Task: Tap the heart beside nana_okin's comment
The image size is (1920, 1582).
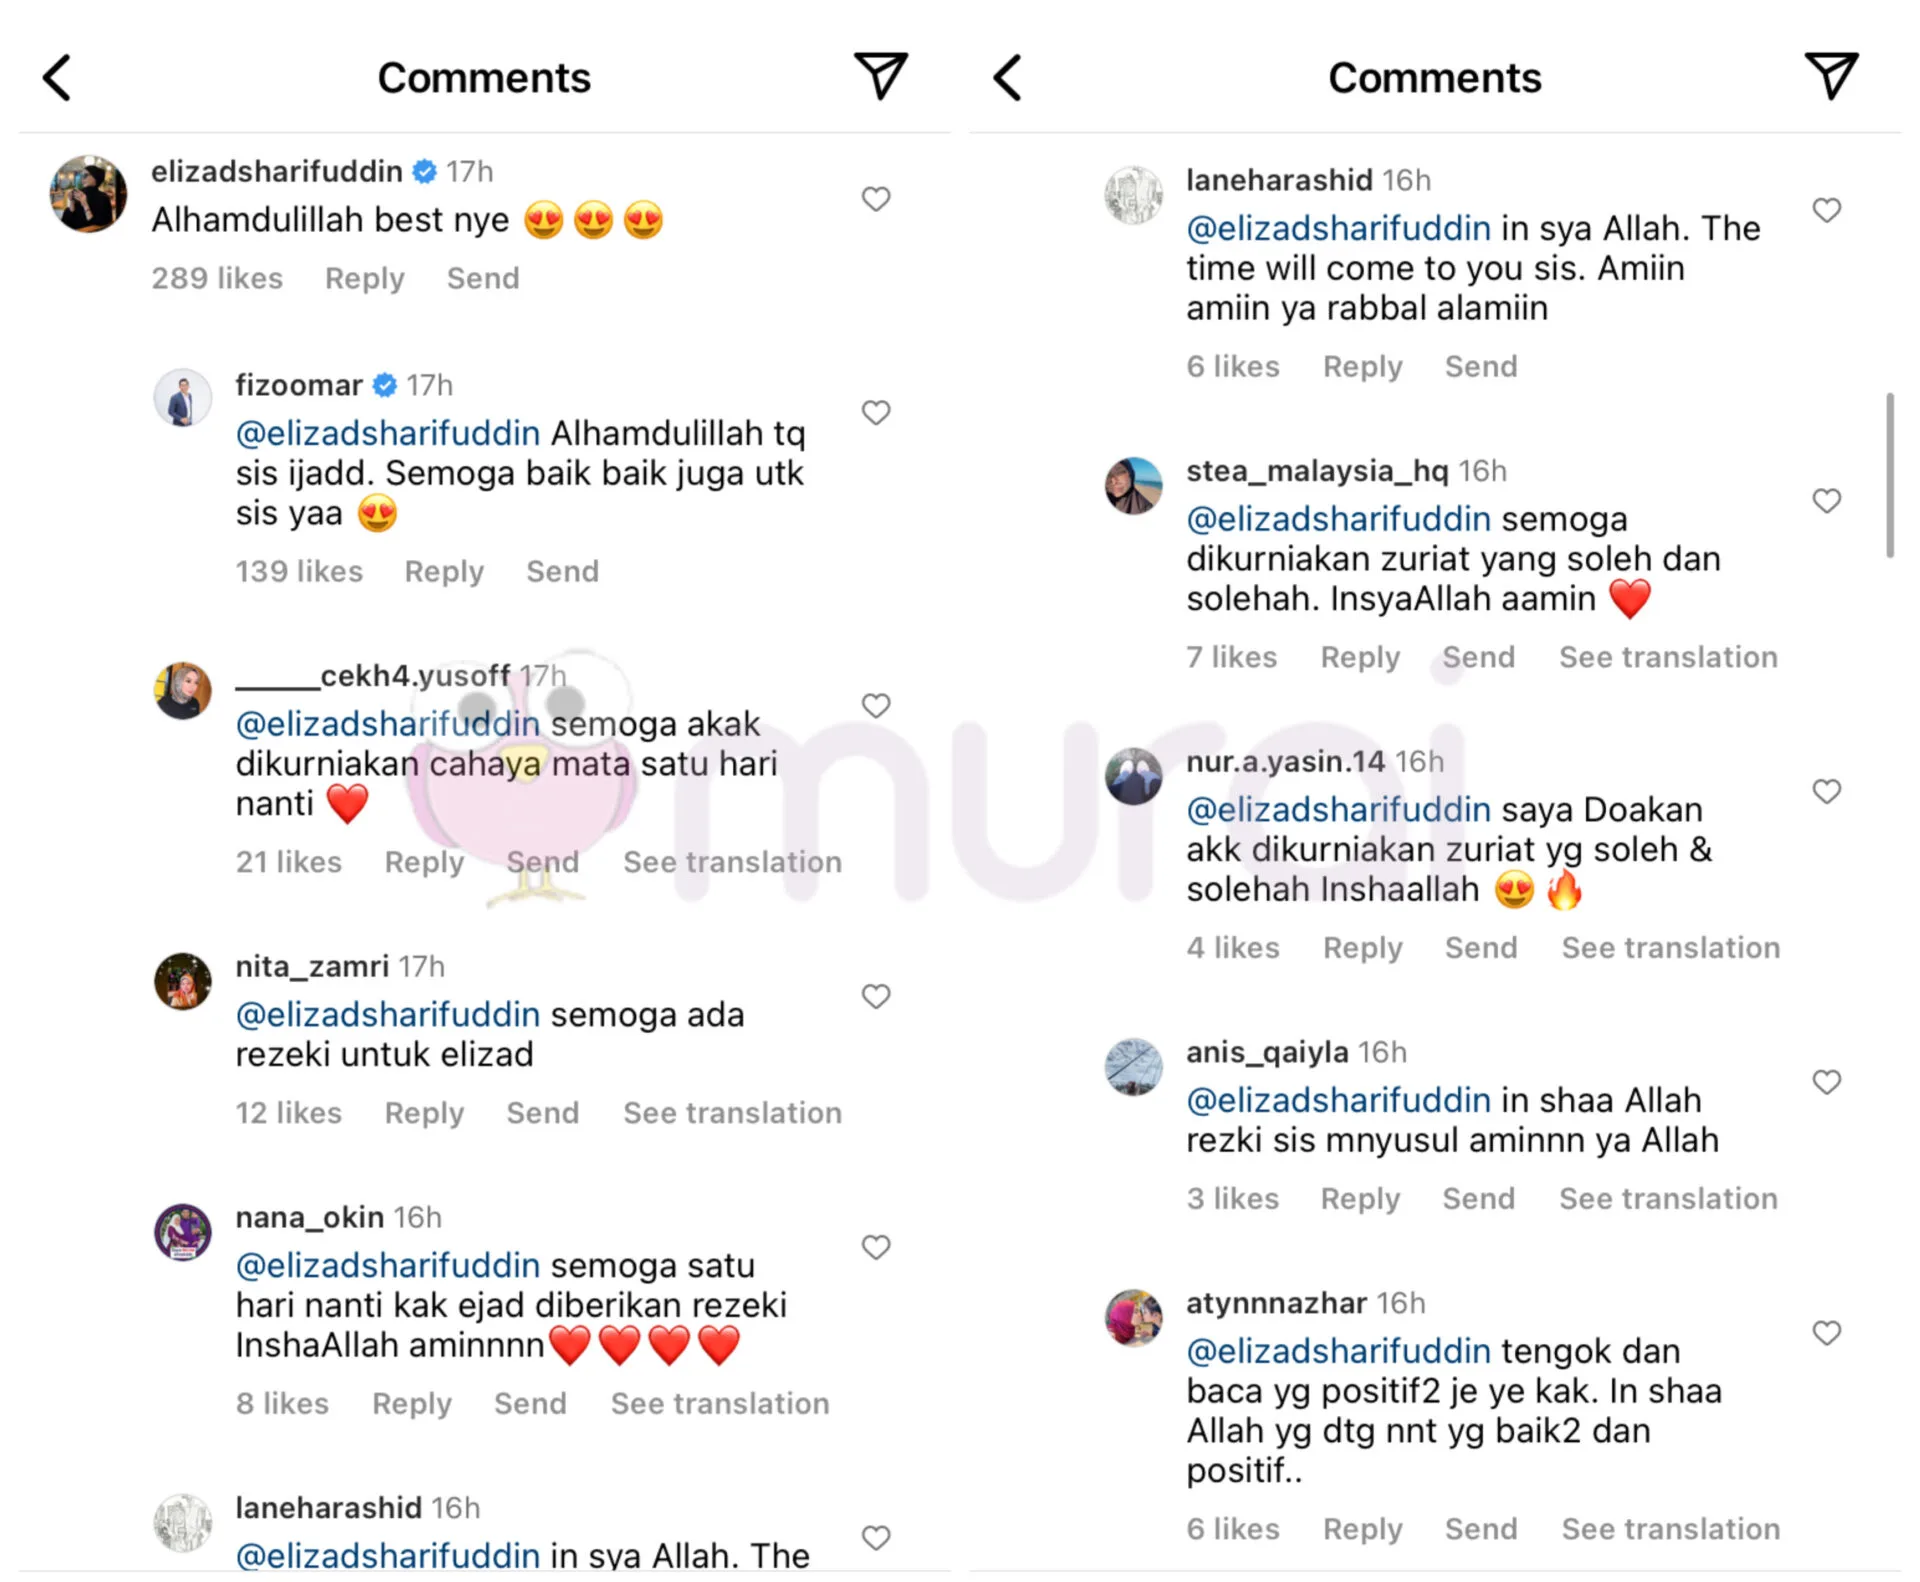Action: pos(876,1247)
